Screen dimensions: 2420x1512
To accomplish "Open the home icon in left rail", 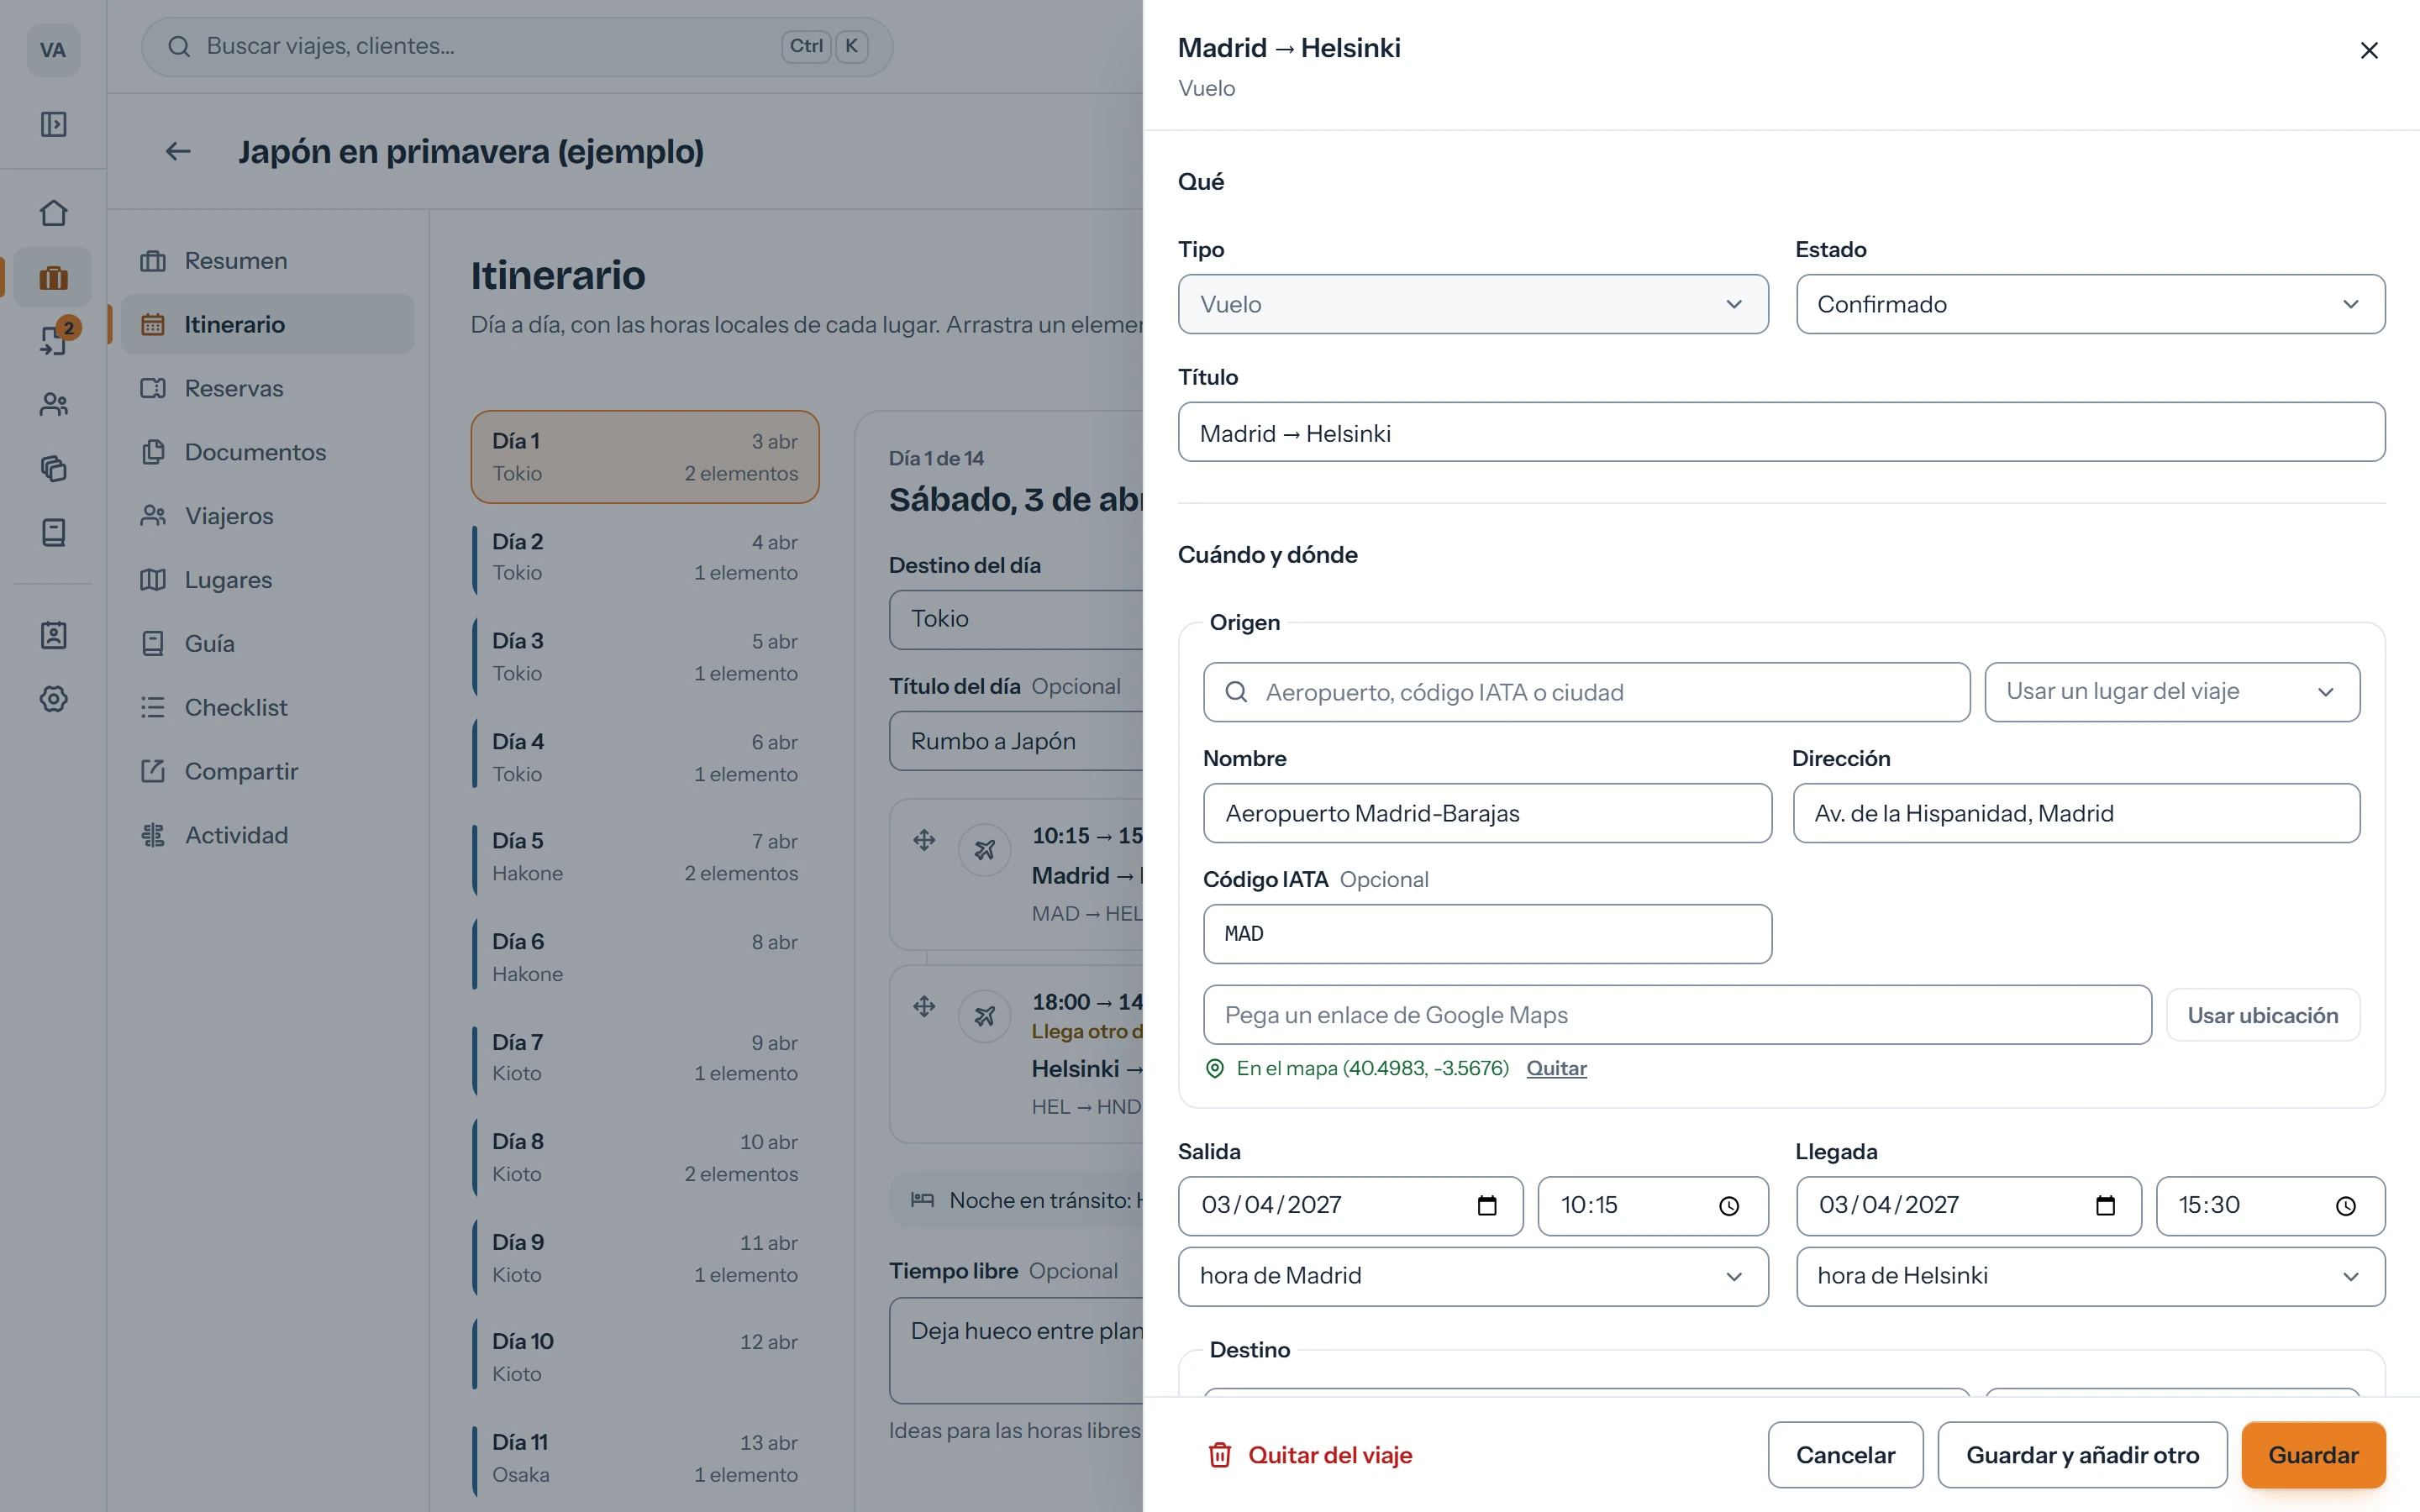I will 53,213.
